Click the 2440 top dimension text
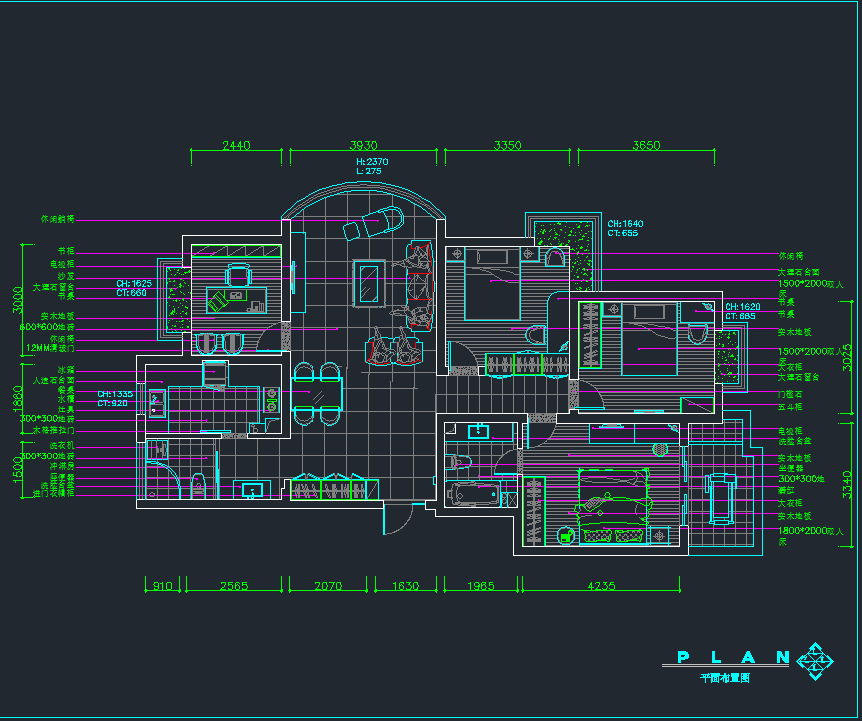Viewport: 862px width, 721px height. pos(236,145)
